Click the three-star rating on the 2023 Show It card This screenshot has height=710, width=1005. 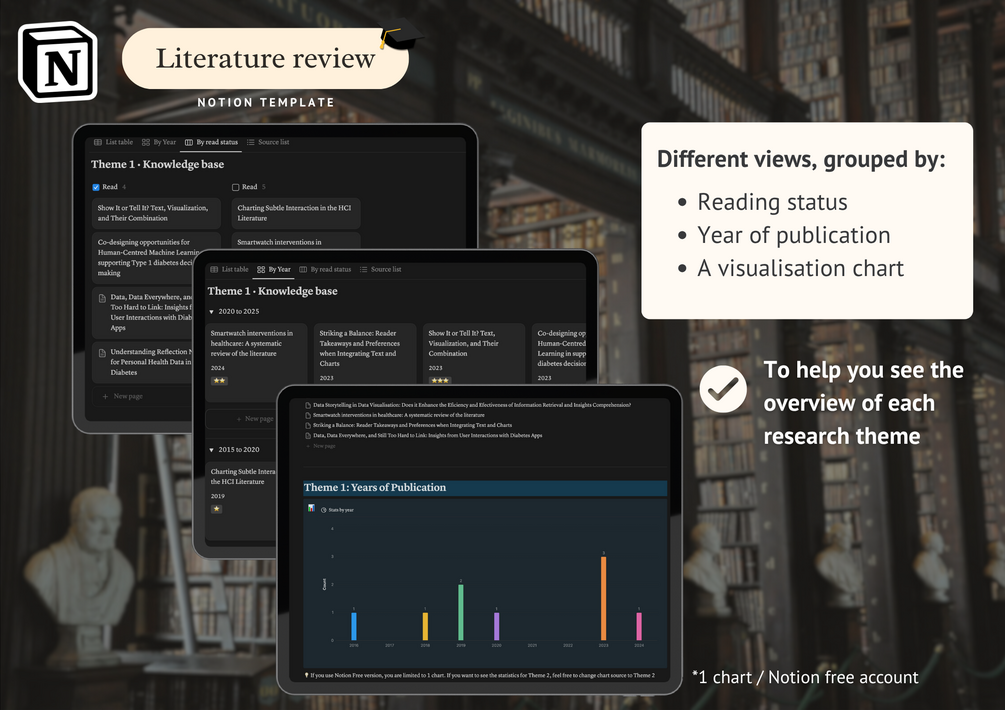point(440,381)
